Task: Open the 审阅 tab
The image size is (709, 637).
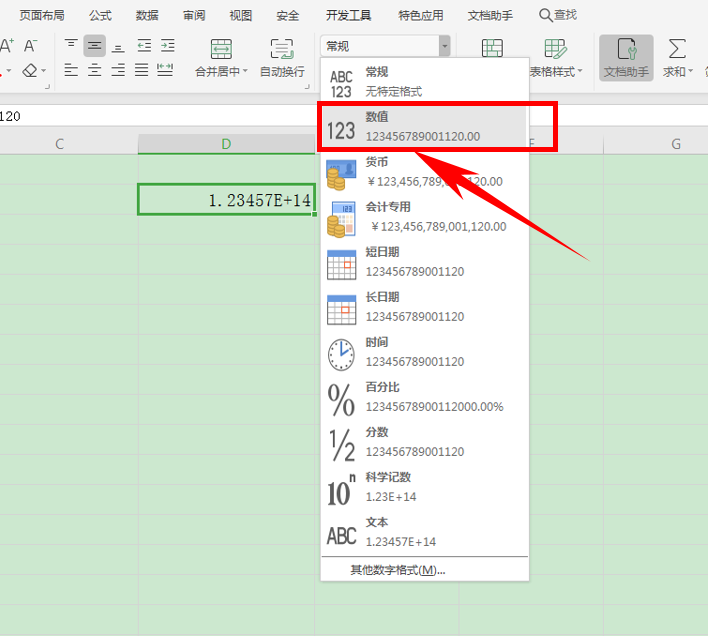Action: [x=194, y=16]
